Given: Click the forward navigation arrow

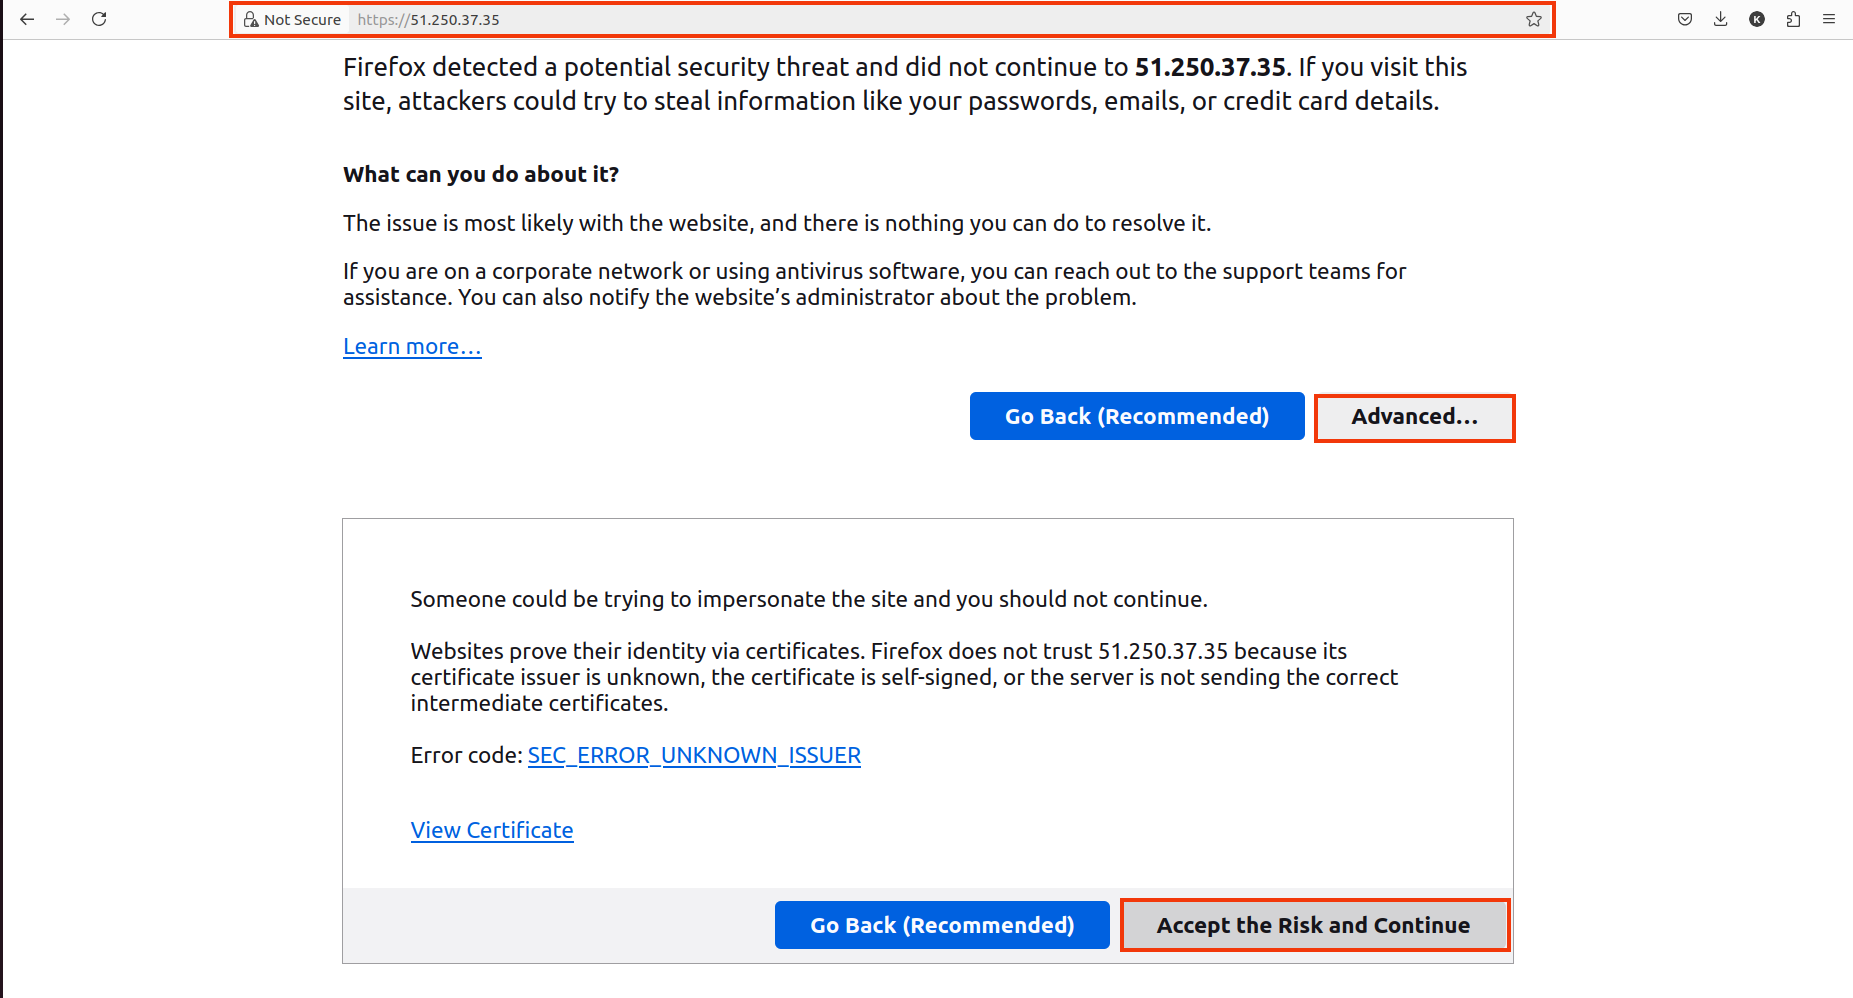Looking at the screenshot, I should pyautogui.click(x=63, y=19).
